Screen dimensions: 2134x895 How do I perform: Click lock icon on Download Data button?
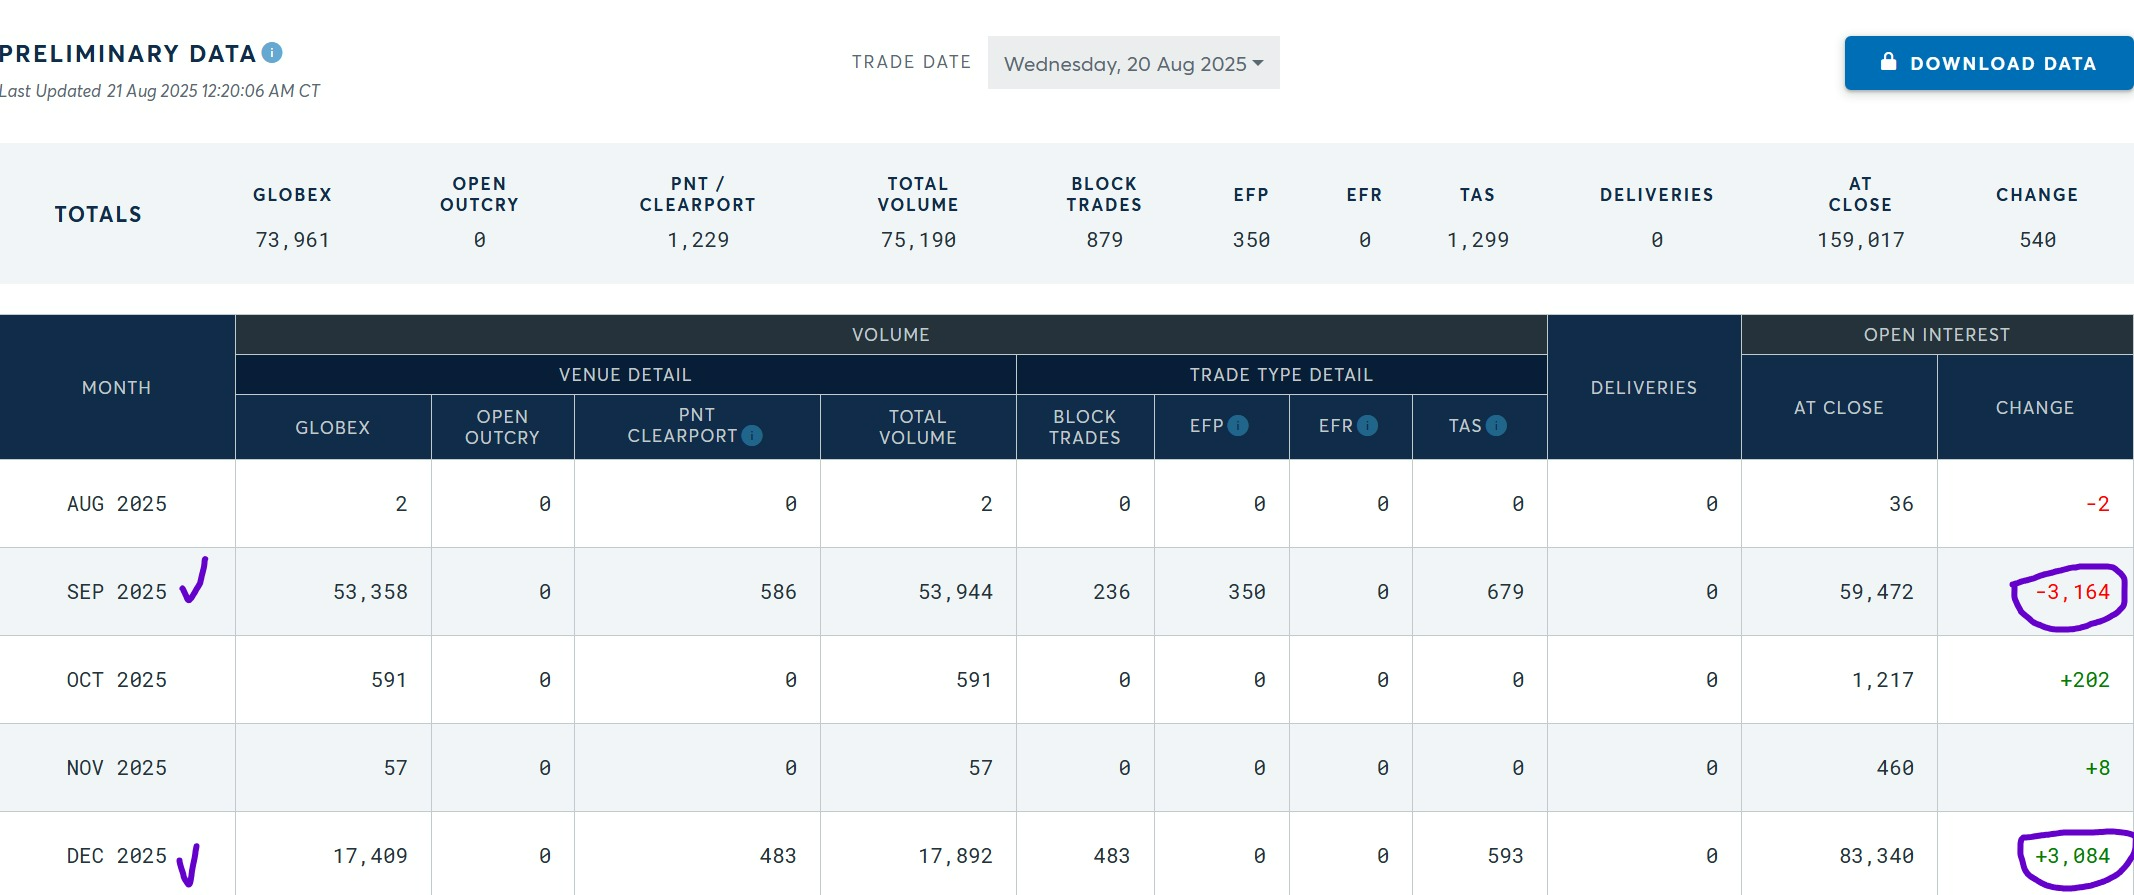[1888, 62]
